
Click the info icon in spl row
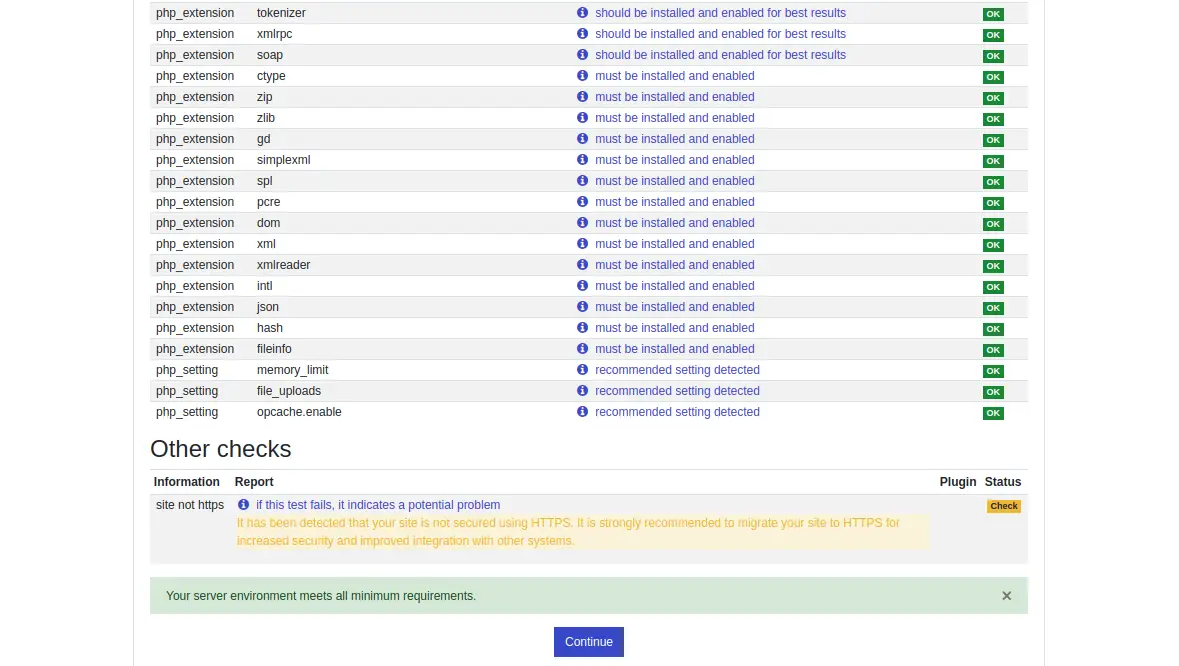[582, 181]
